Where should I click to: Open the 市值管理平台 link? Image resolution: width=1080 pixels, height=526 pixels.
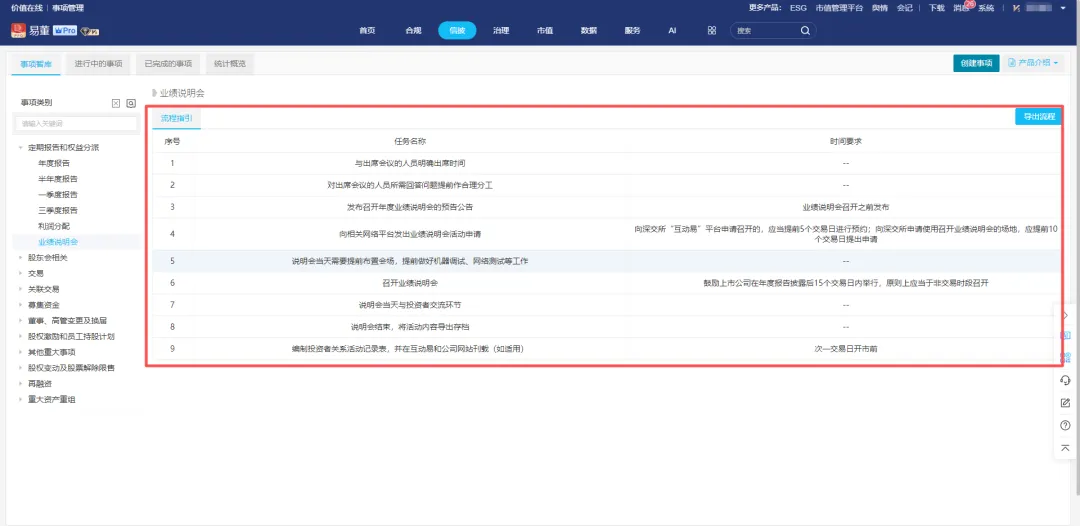click(838, 8)
